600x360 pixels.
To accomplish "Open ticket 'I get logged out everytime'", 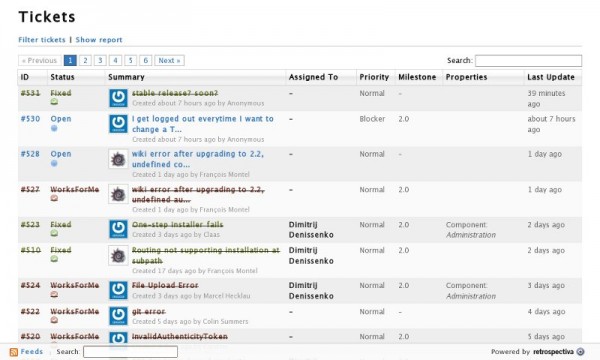I will point(203,124).
